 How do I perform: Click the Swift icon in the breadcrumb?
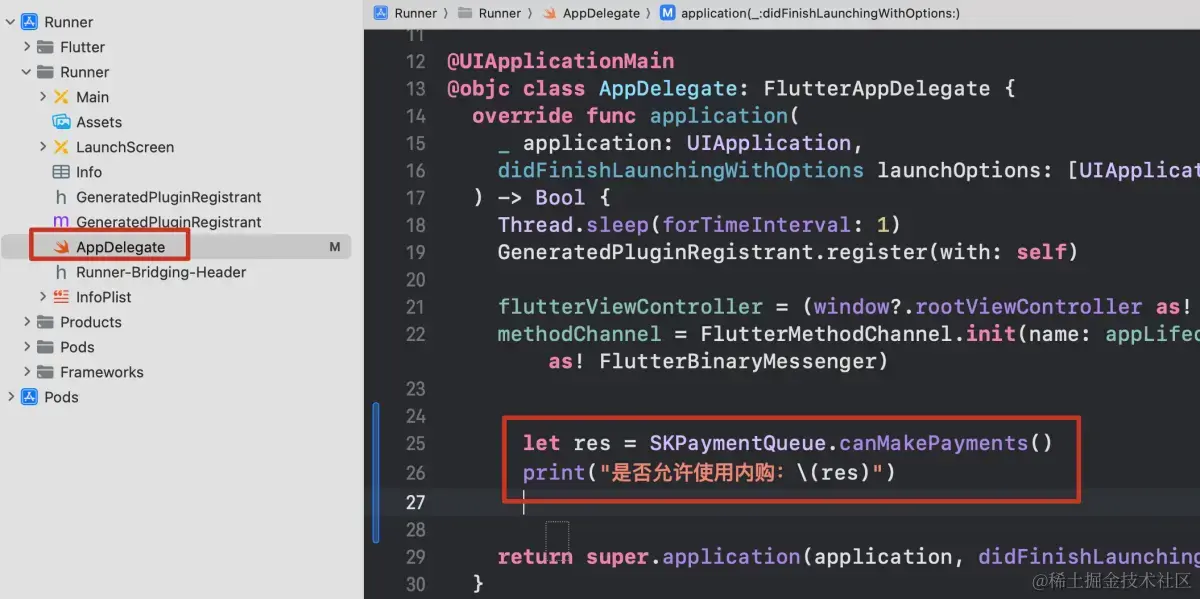pyautogui.click(x=550, y=13)
